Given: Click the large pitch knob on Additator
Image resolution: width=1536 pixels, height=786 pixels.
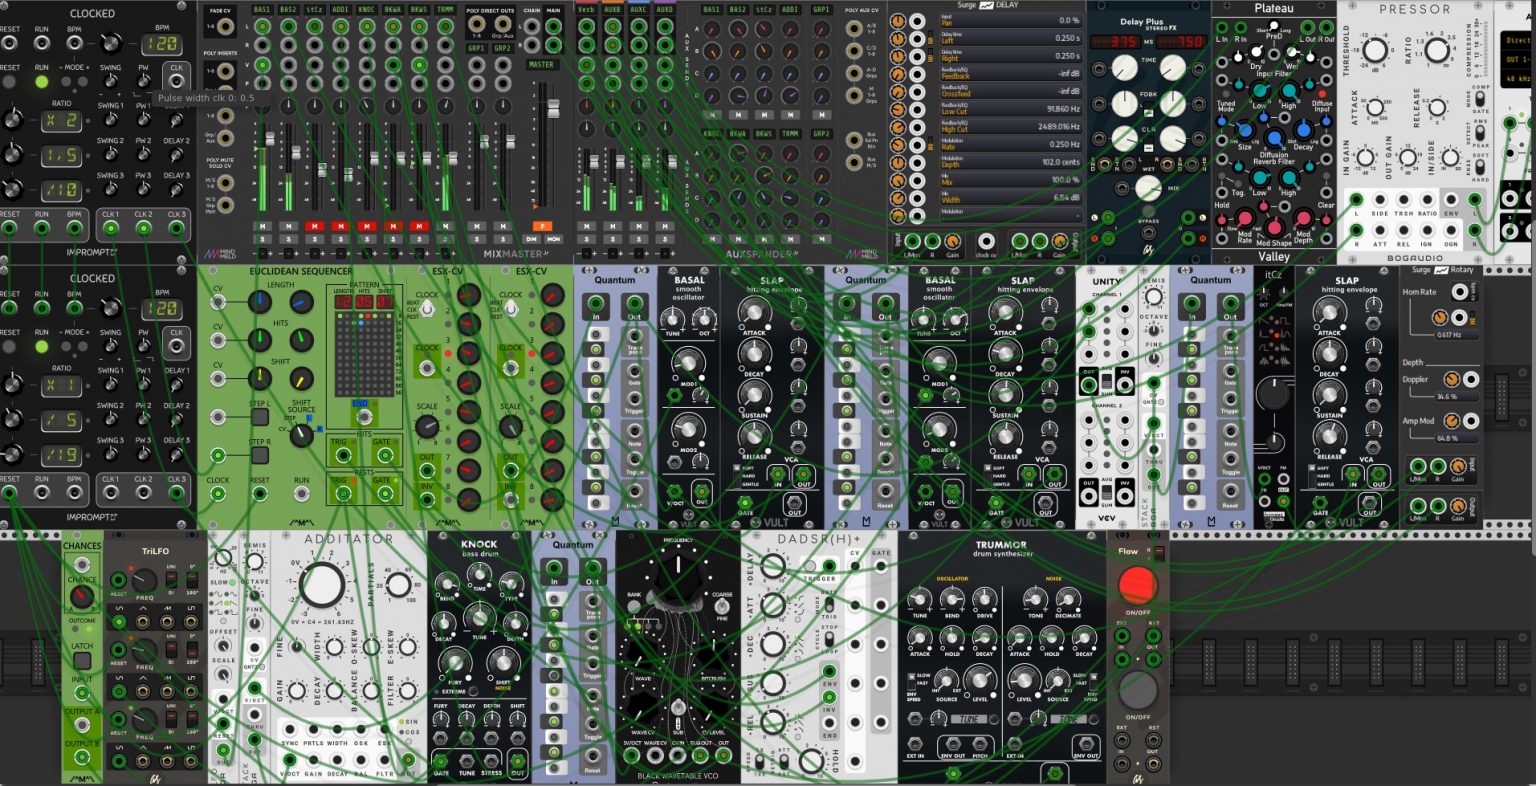Looking at the screenshot, I should coord(321,585).
